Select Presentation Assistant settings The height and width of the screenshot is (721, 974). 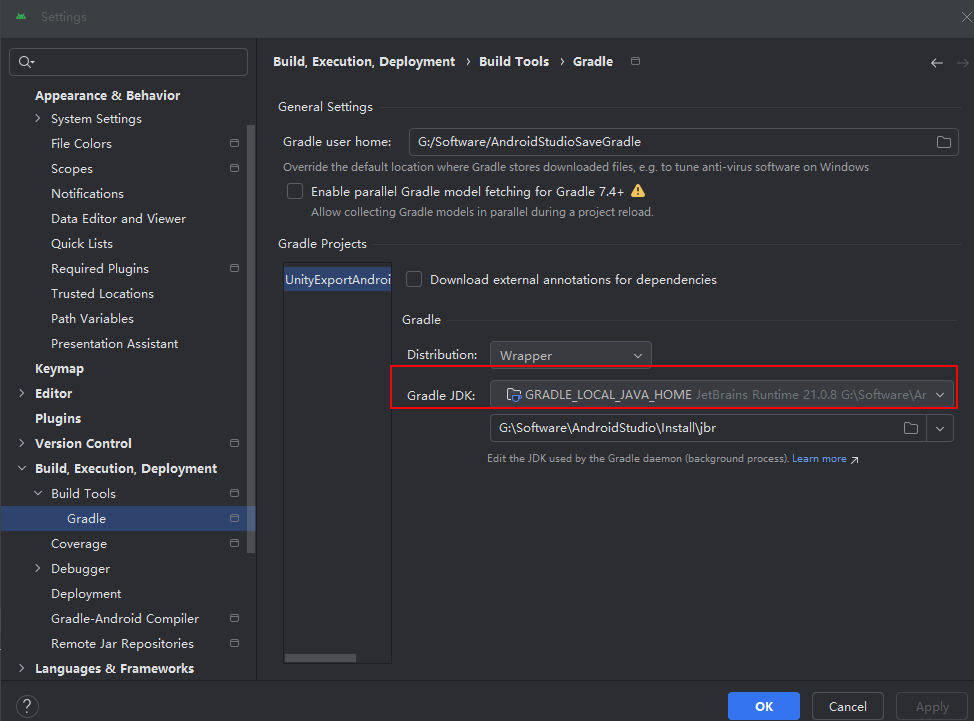click(x=114, y=343)
